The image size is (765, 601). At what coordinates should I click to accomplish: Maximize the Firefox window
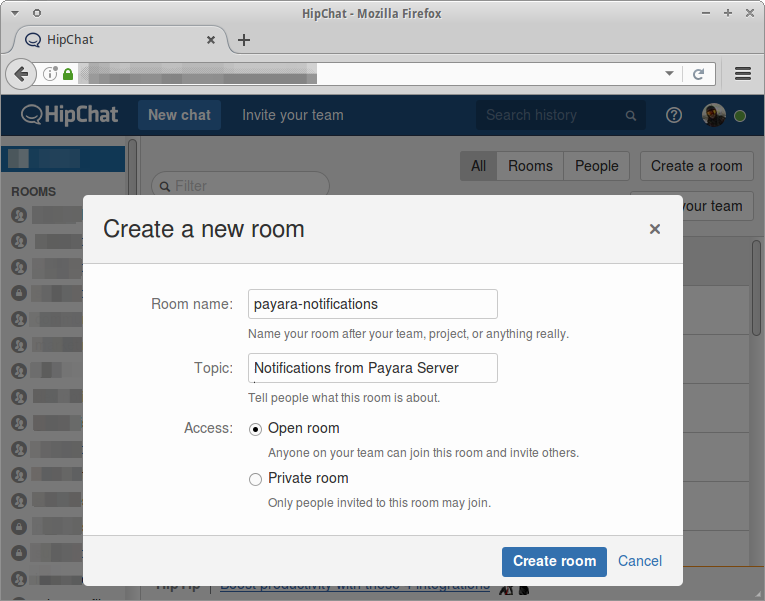pyautogui.click(x=728, y=13)
